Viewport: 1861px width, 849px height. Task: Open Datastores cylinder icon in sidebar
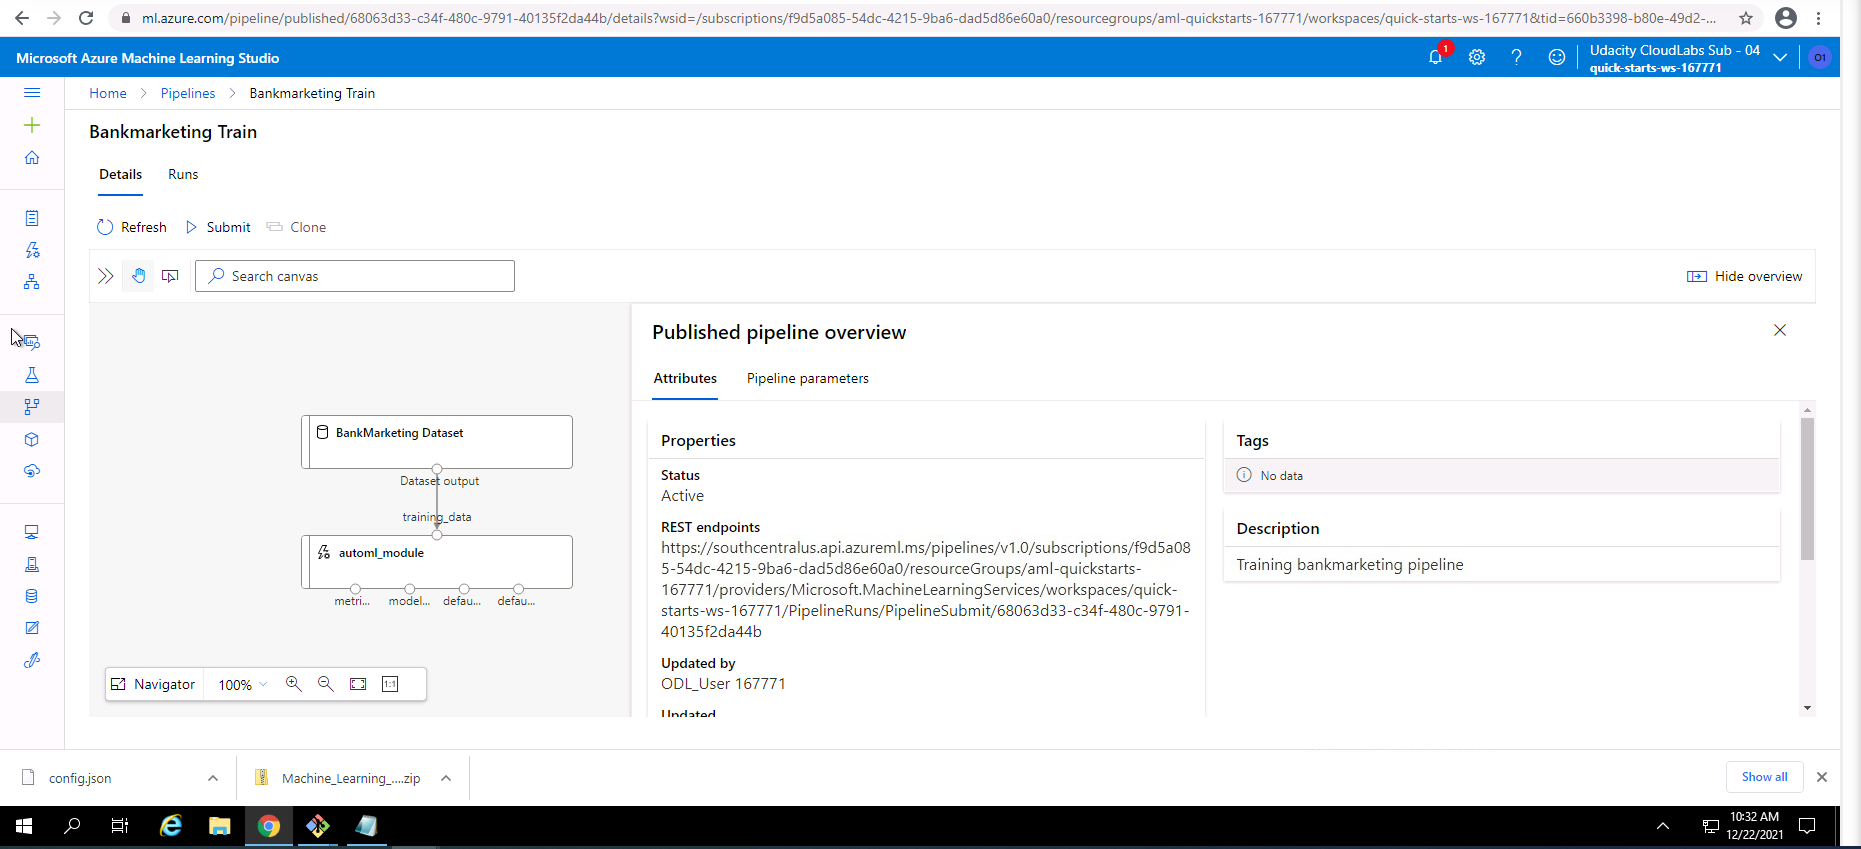point(32,596)
